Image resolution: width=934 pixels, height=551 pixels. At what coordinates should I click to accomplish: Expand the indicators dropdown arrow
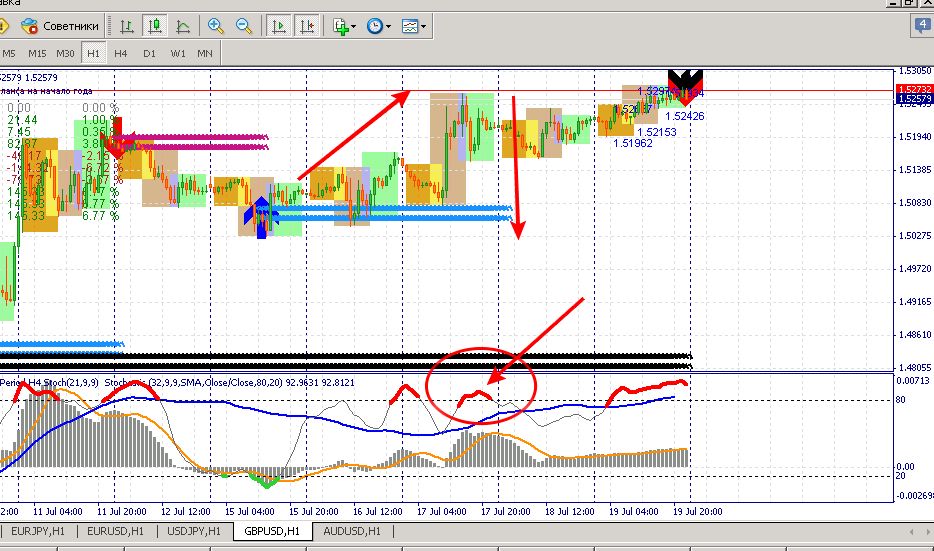[x=353, y=27]
